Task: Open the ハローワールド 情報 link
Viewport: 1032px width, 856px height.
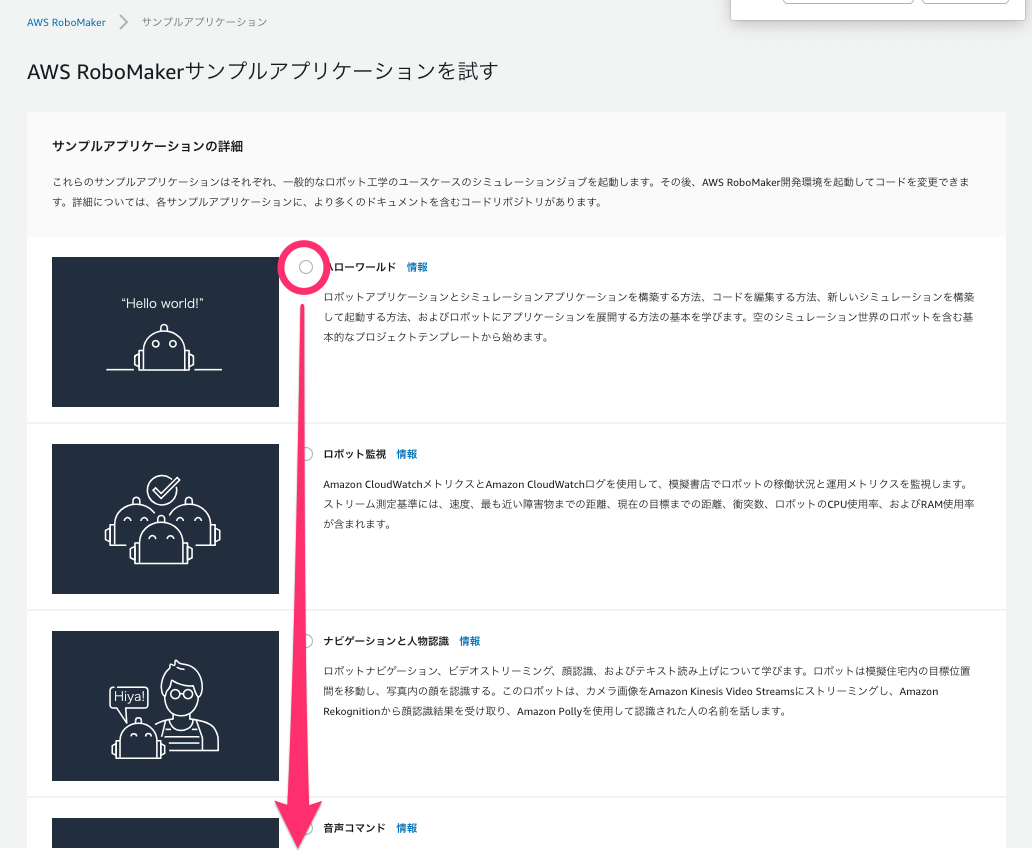Action: tap(419, 267)
